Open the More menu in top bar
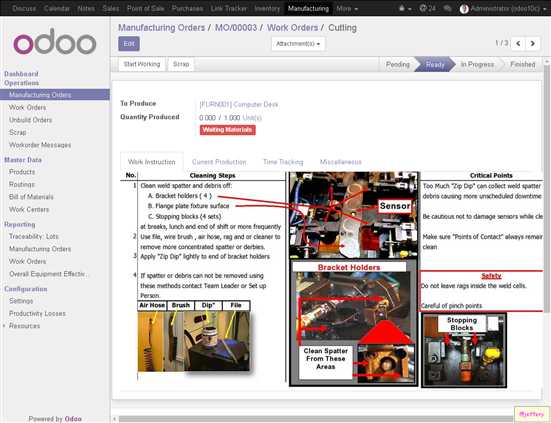The height and width of the screenshot is (423, 551). click(x=347, y=8)
